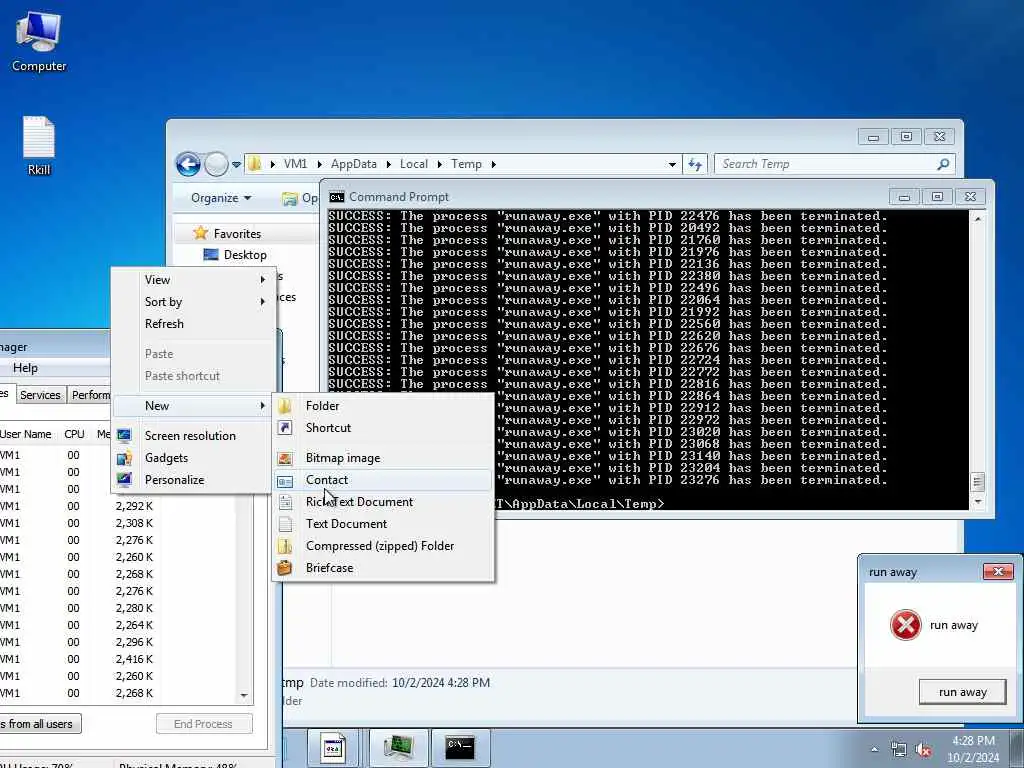Open the taskbar Command Prompt button
Image resolution: width=1024 pixels, height=768 pixels.
pyautogui.click(x=460, y=748)
